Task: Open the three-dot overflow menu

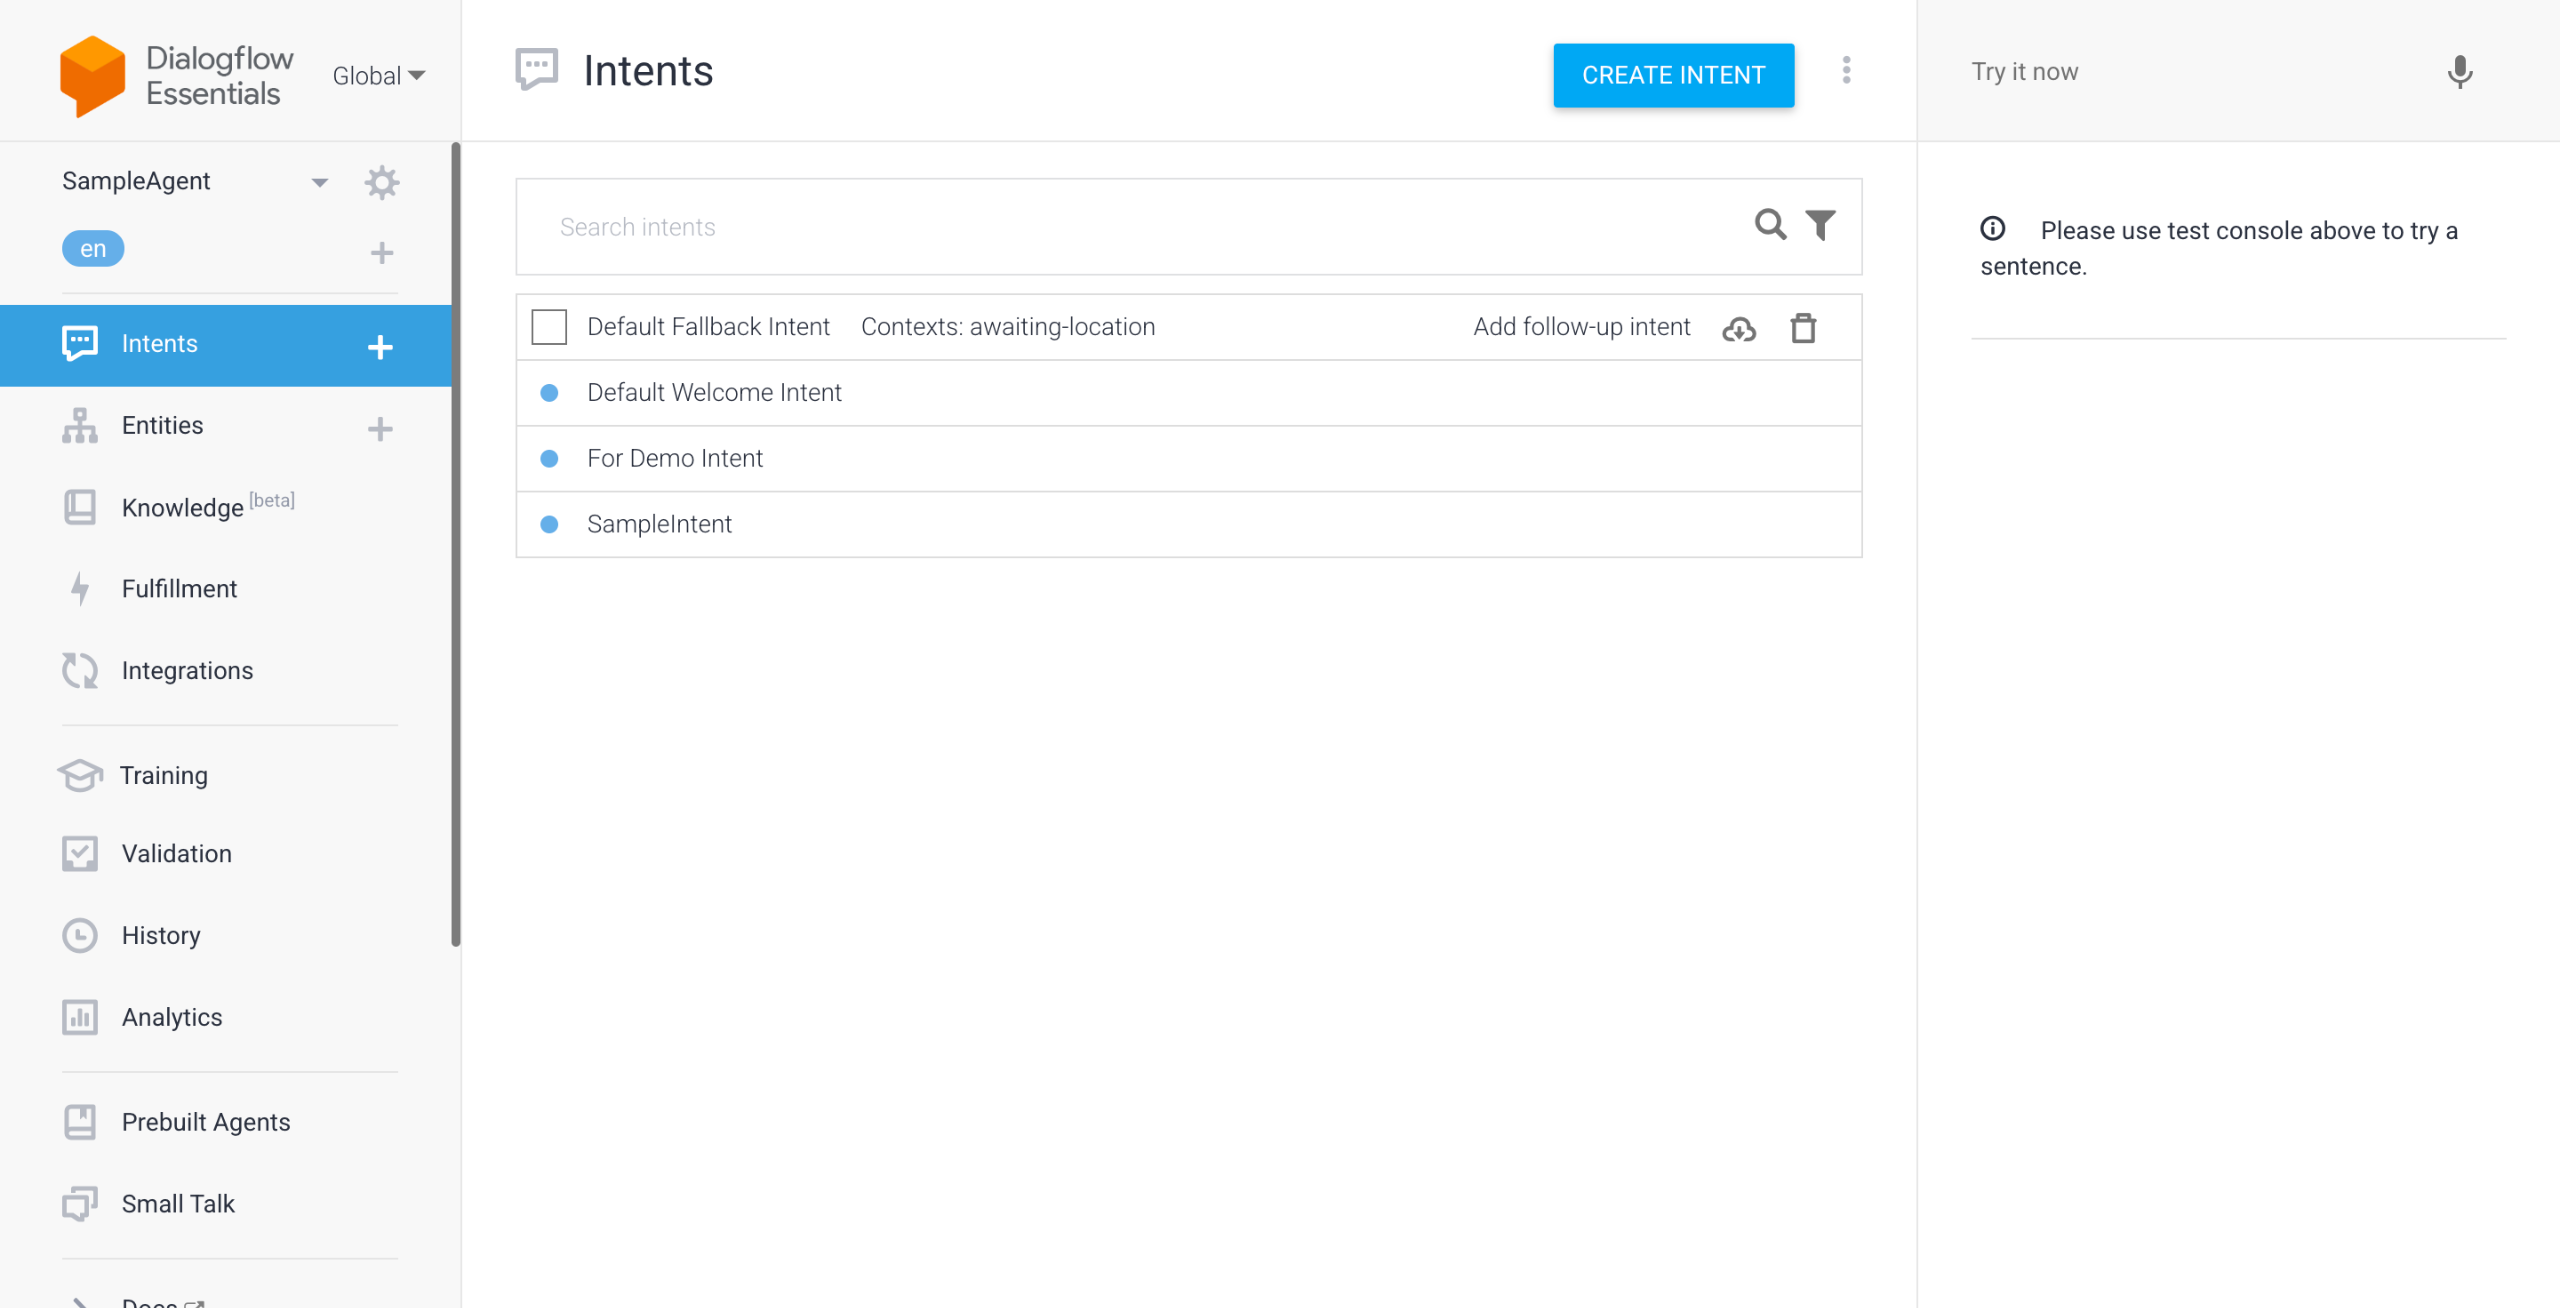Action: click(x=1847, y=71)
